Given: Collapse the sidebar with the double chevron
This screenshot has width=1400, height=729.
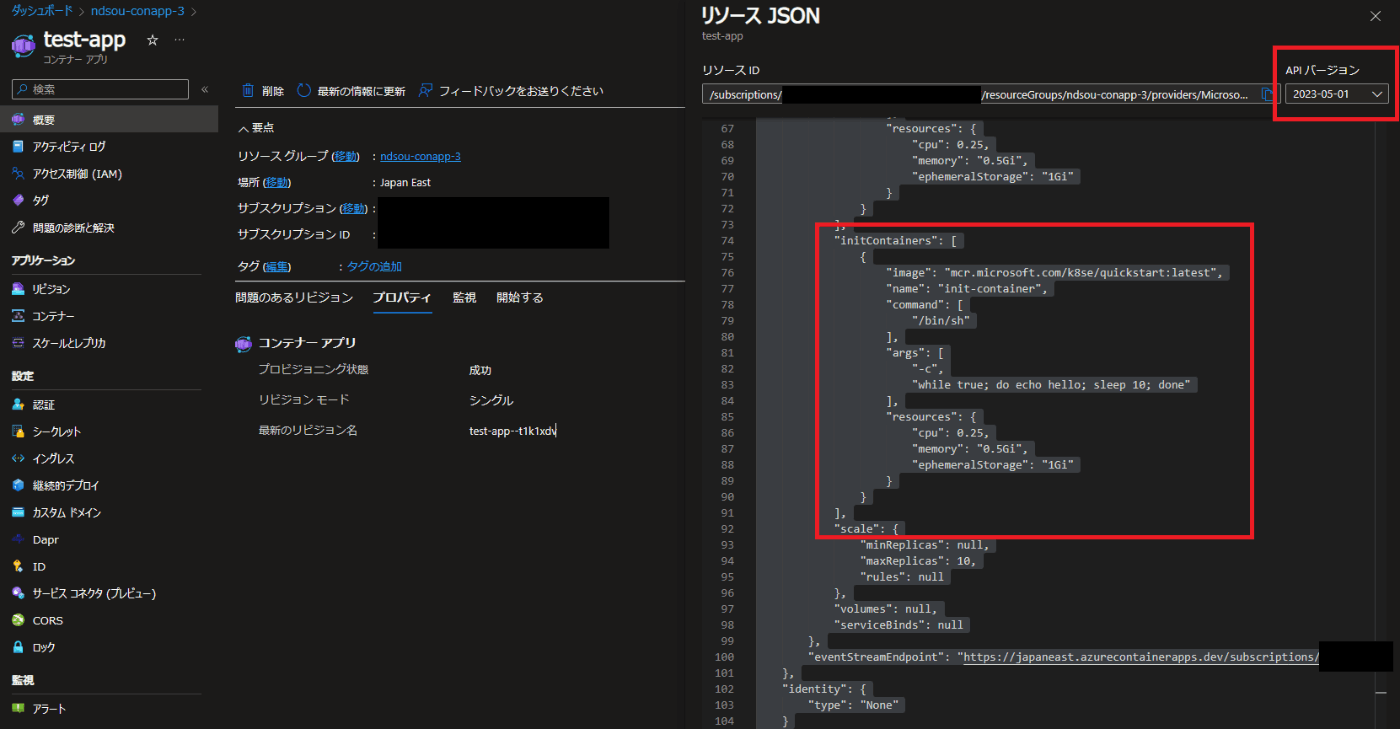Looking at the screenshot, I should [x=204, y=89].
